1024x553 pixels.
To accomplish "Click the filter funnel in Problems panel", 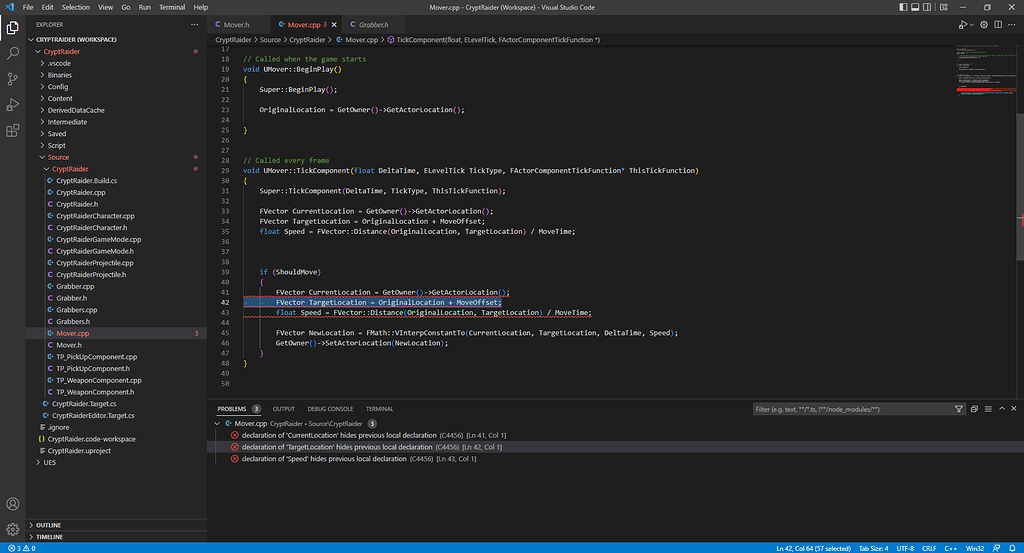I will click(960, 409).
